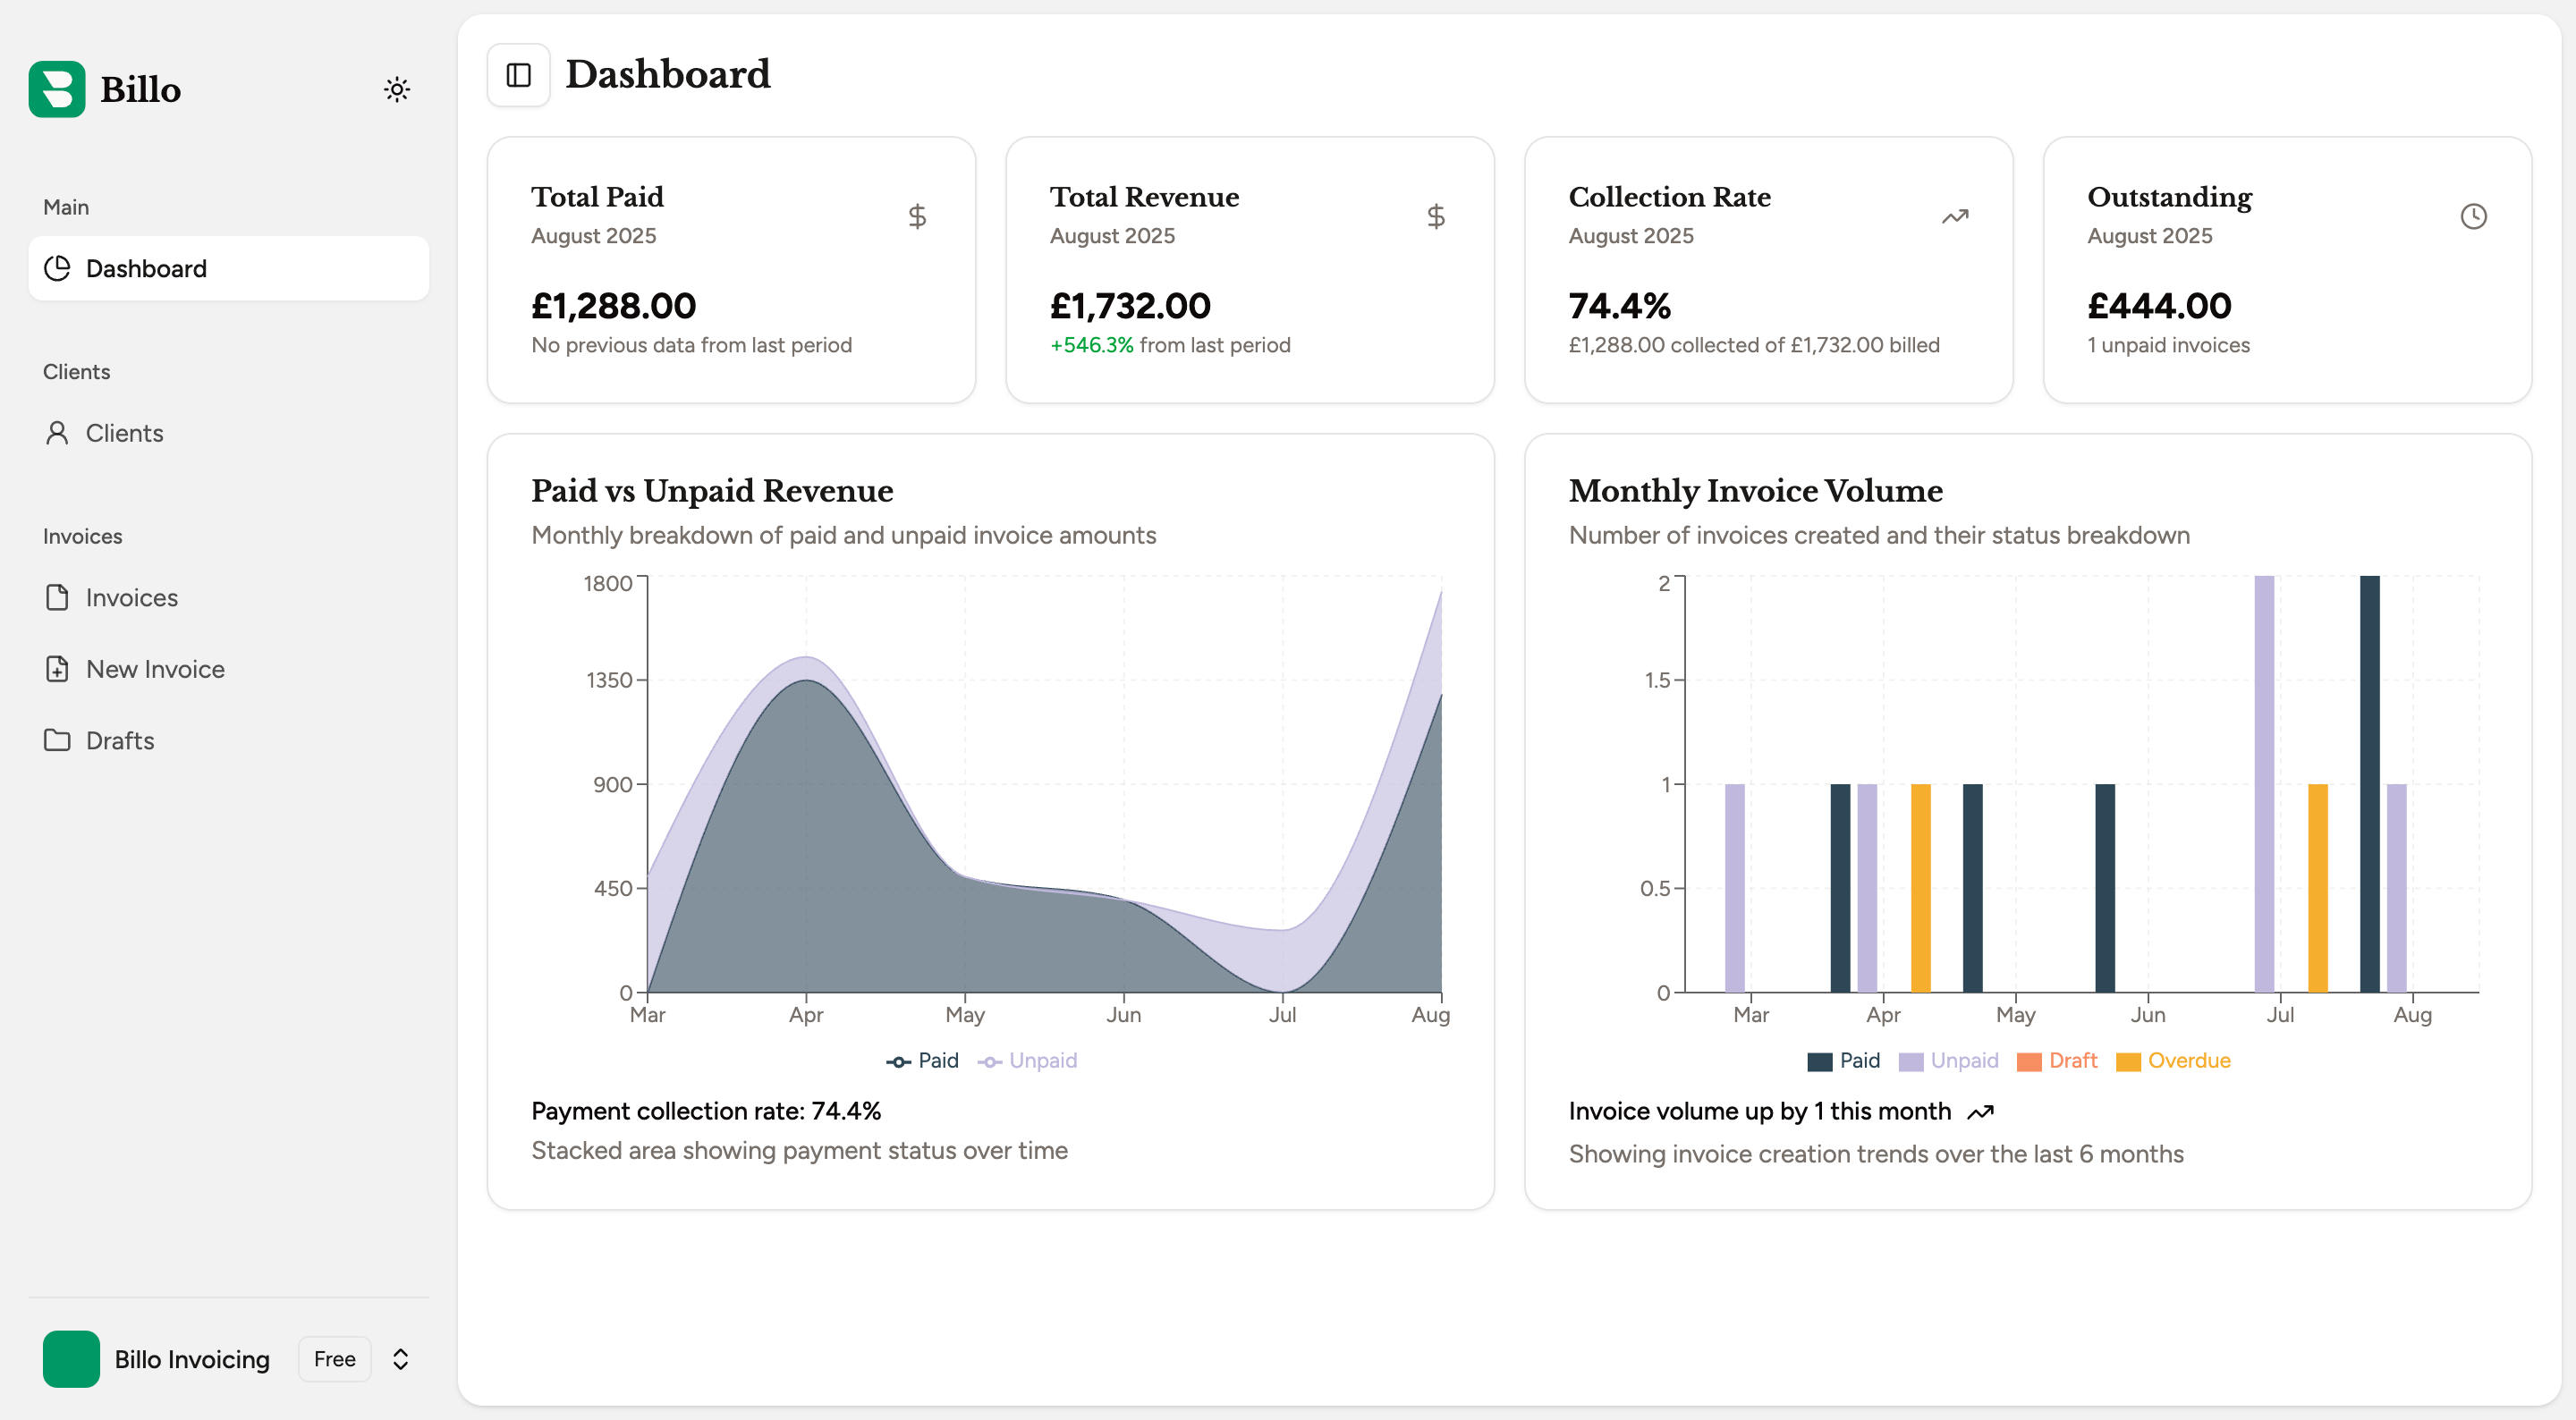Viewport: 2576px width, 1420px height.
Task: Click the trending arrow on Collection Rate card
Action: click(1955, 216)
